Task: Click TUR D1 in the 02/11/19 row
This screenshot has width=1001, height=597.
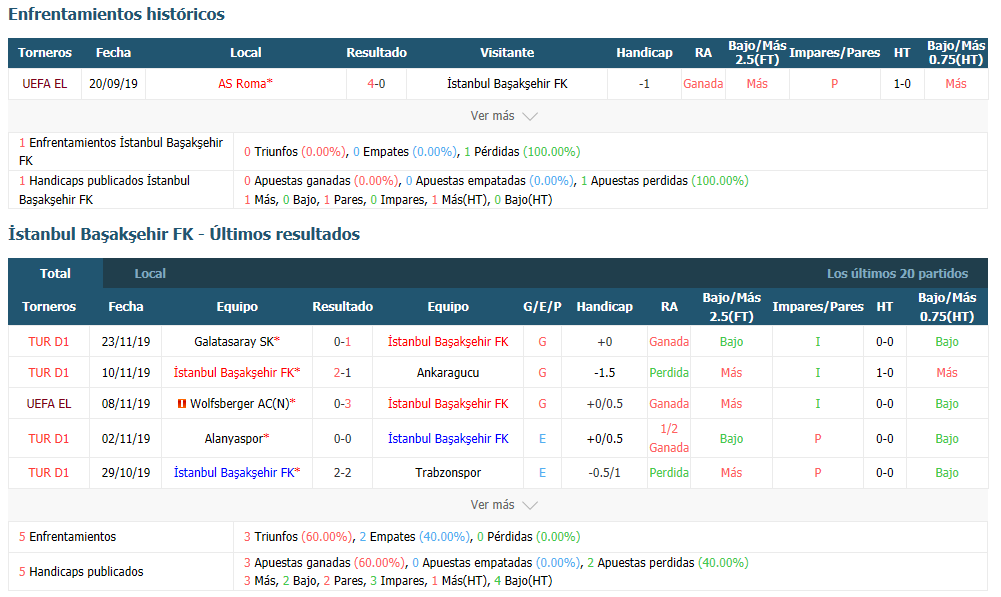Action: click(x=49, y=439)
